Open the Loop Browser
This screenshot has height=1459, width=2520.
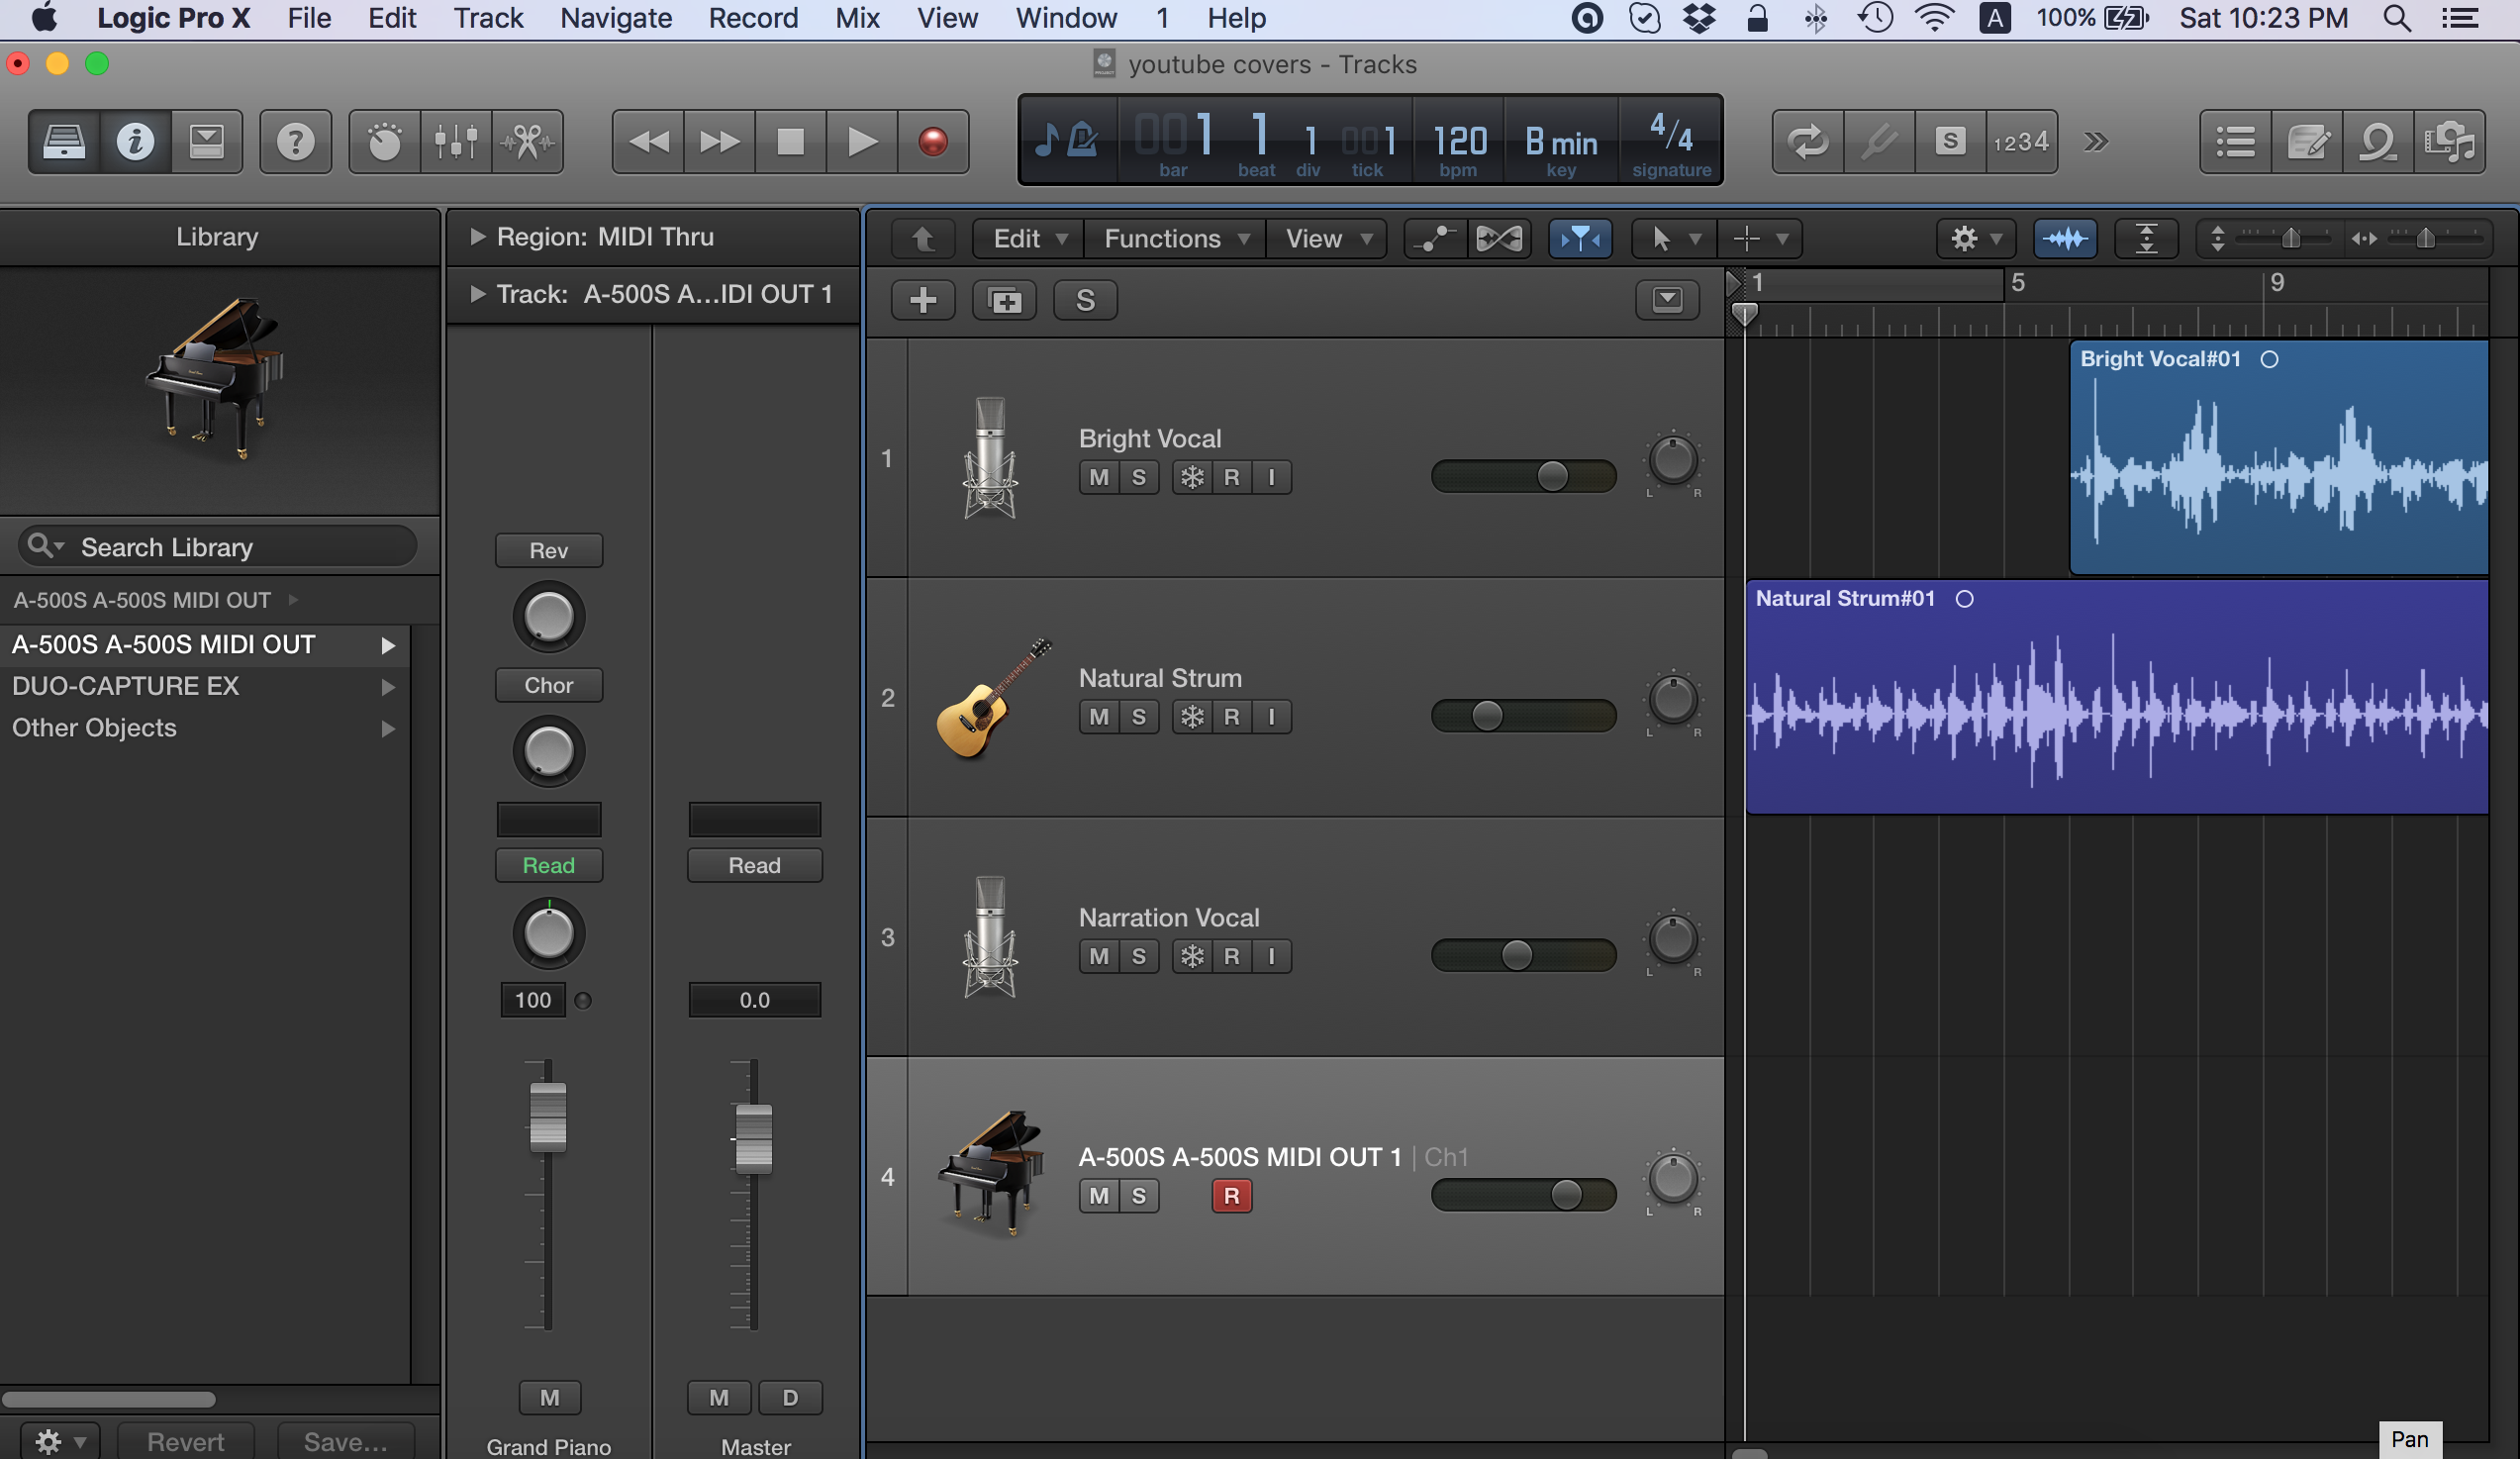coord(2377,141)
